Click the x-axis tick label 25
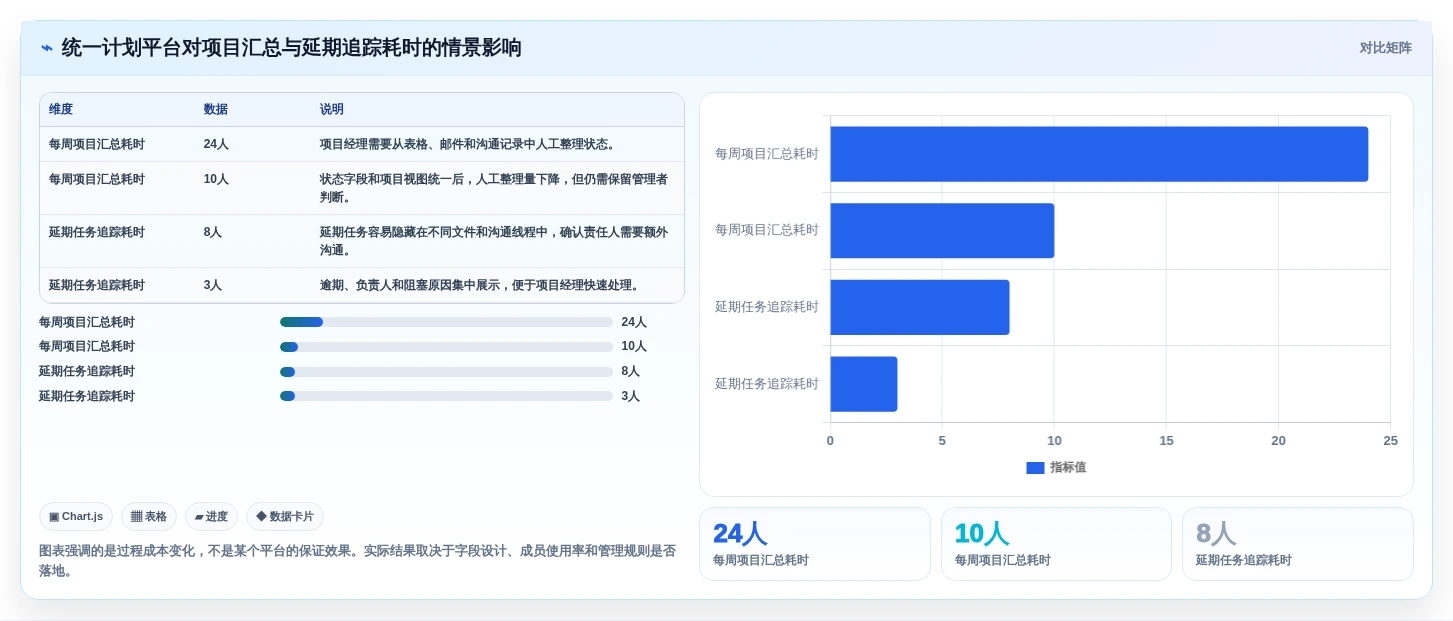1453x621 pixels. tap(1390, 441)
